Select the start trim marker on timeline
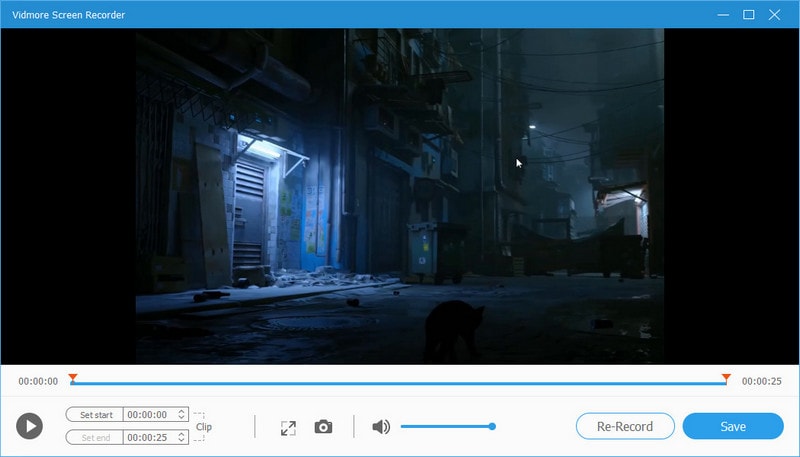 pos(73,378)
